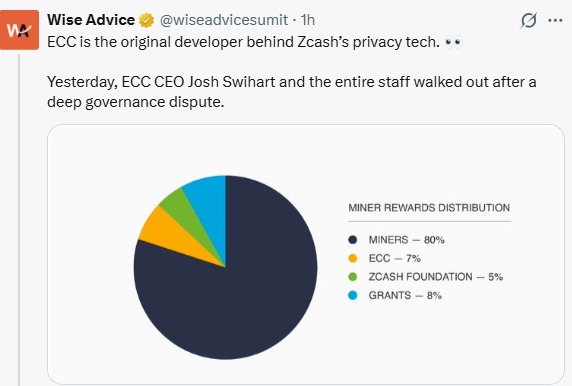Click the Wise Advice display name
This screenshot has width=572, height=386.
(91, 20)
